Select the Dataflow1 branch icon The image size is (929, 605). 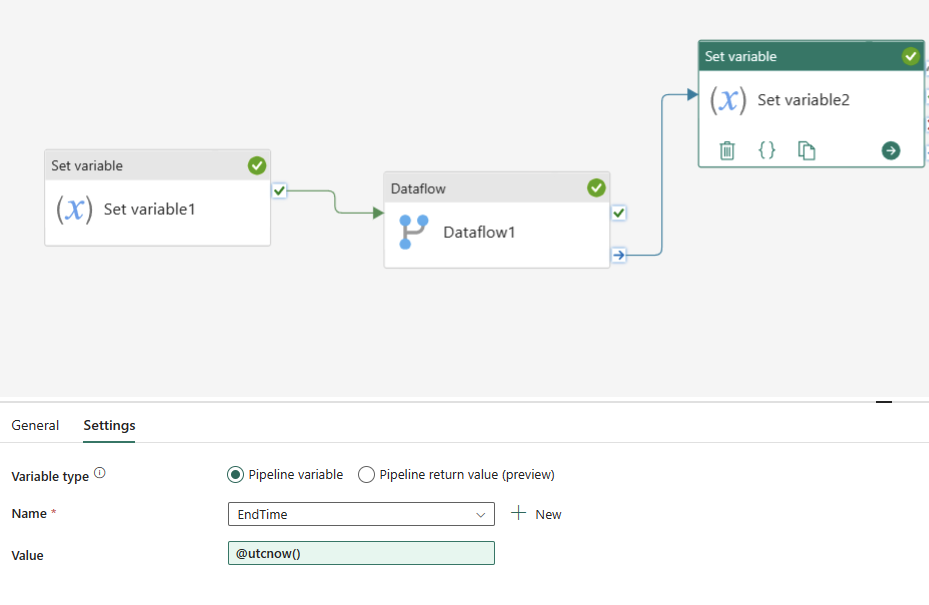413,232
